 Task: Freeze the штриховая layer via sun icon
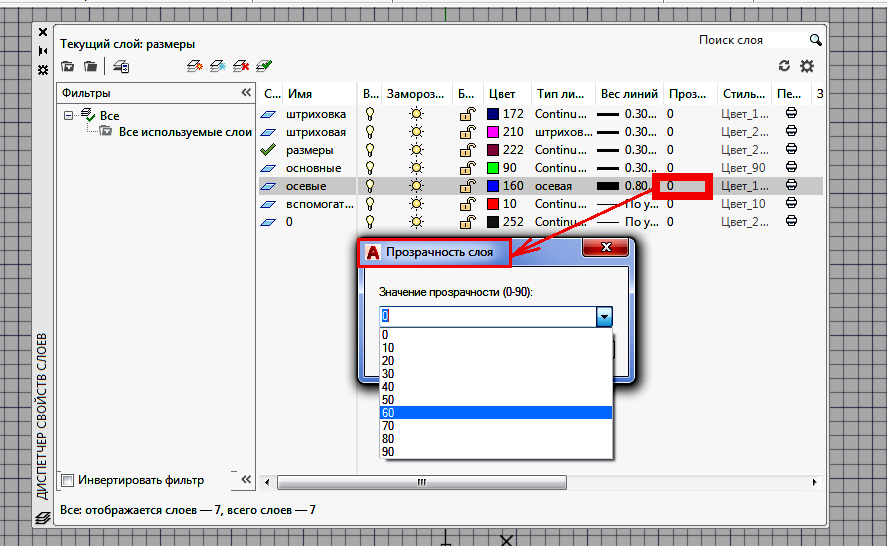tap(416, 132)
